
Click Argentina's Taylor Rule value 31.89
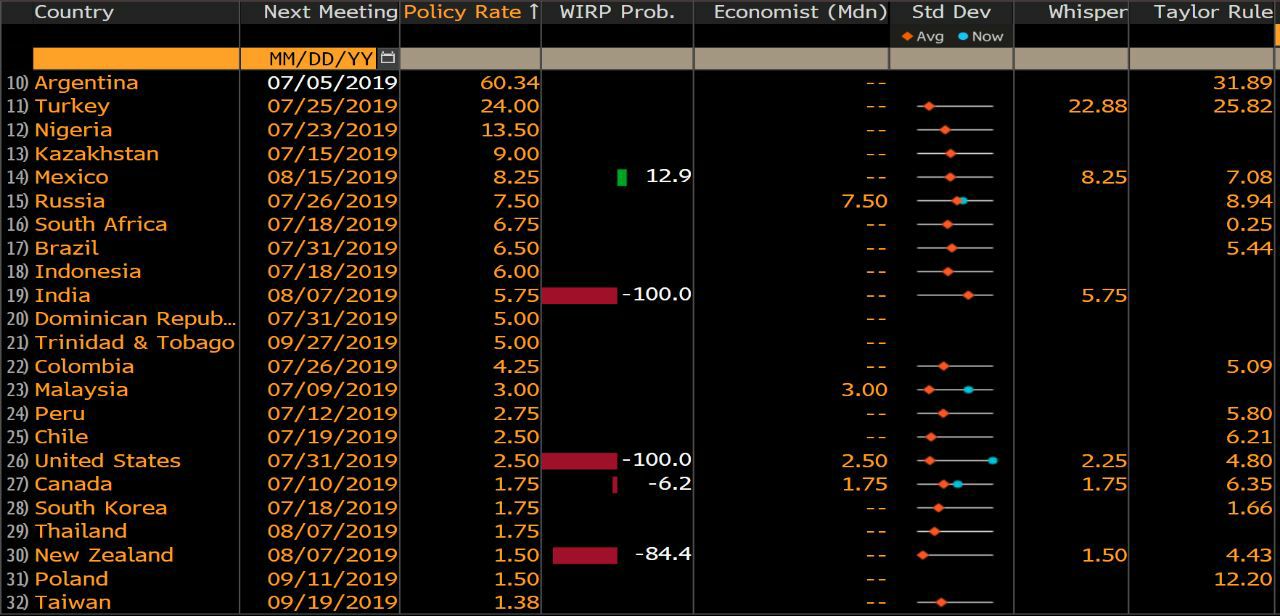(x=1243, y=83)
